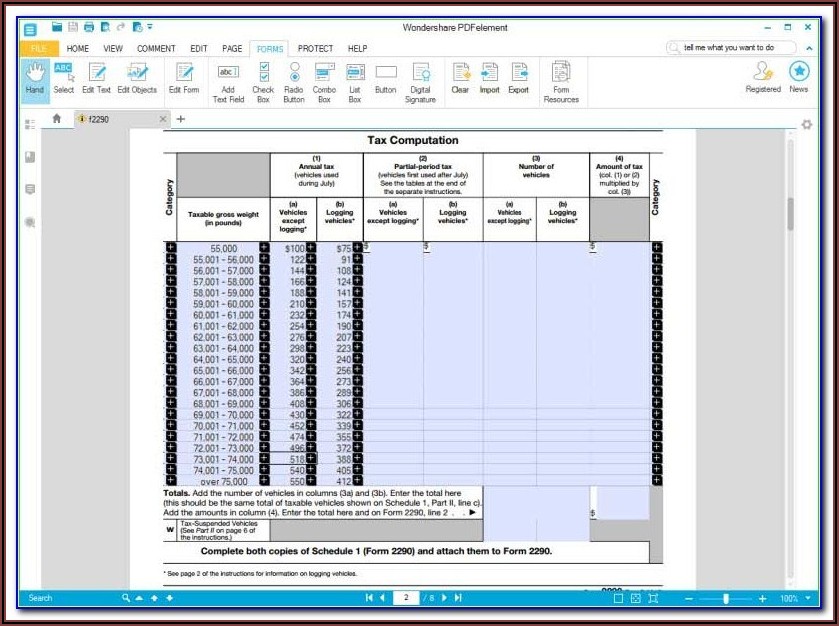Select the Radio Button form tool

coord(294,82)
